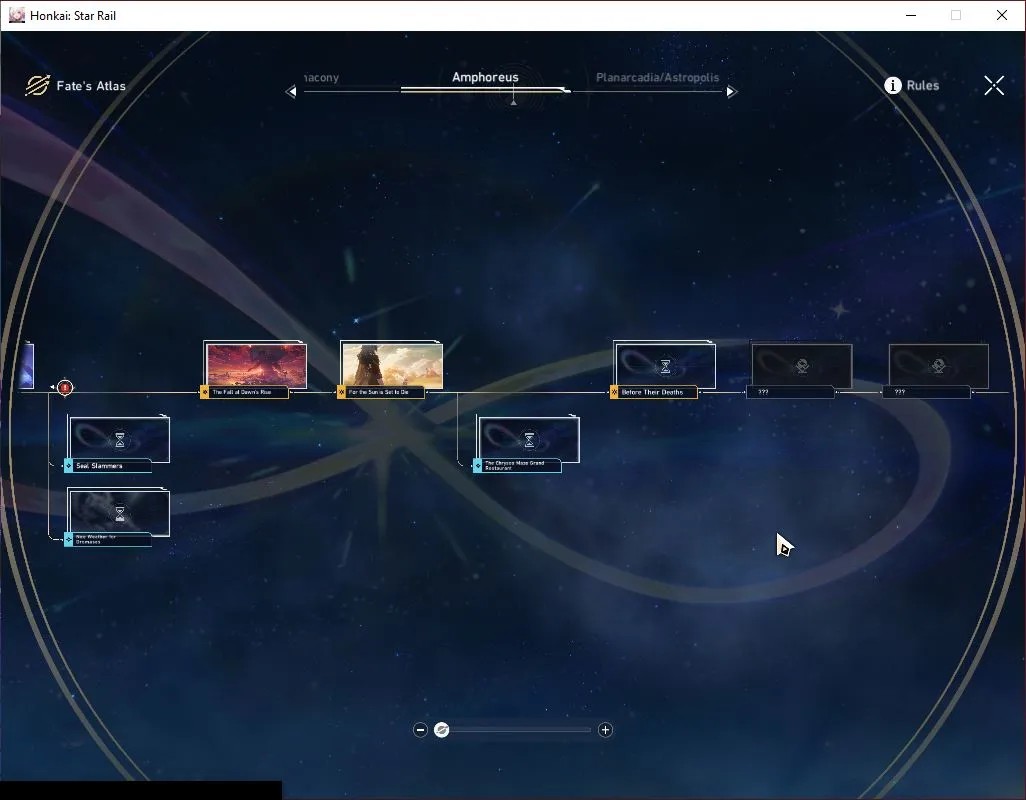Click the last locked ??? mission node

coord(938,370)
